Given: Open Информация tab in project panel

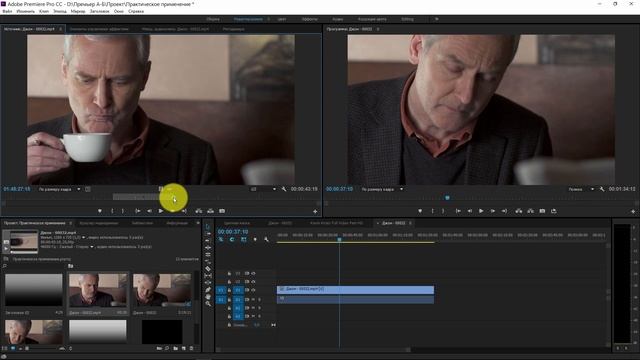Looking at the screenshot, I should pos(177,223).
